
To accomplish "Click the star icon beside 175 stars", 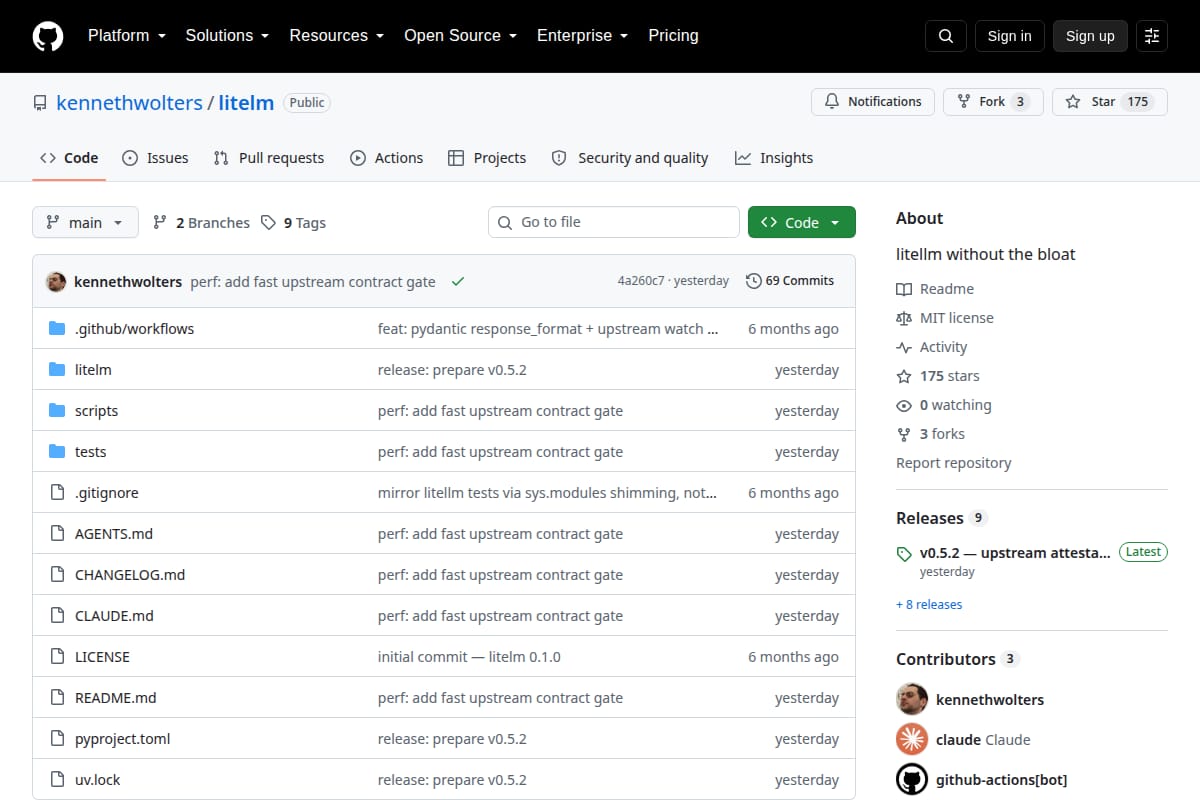I will [904, 376].
